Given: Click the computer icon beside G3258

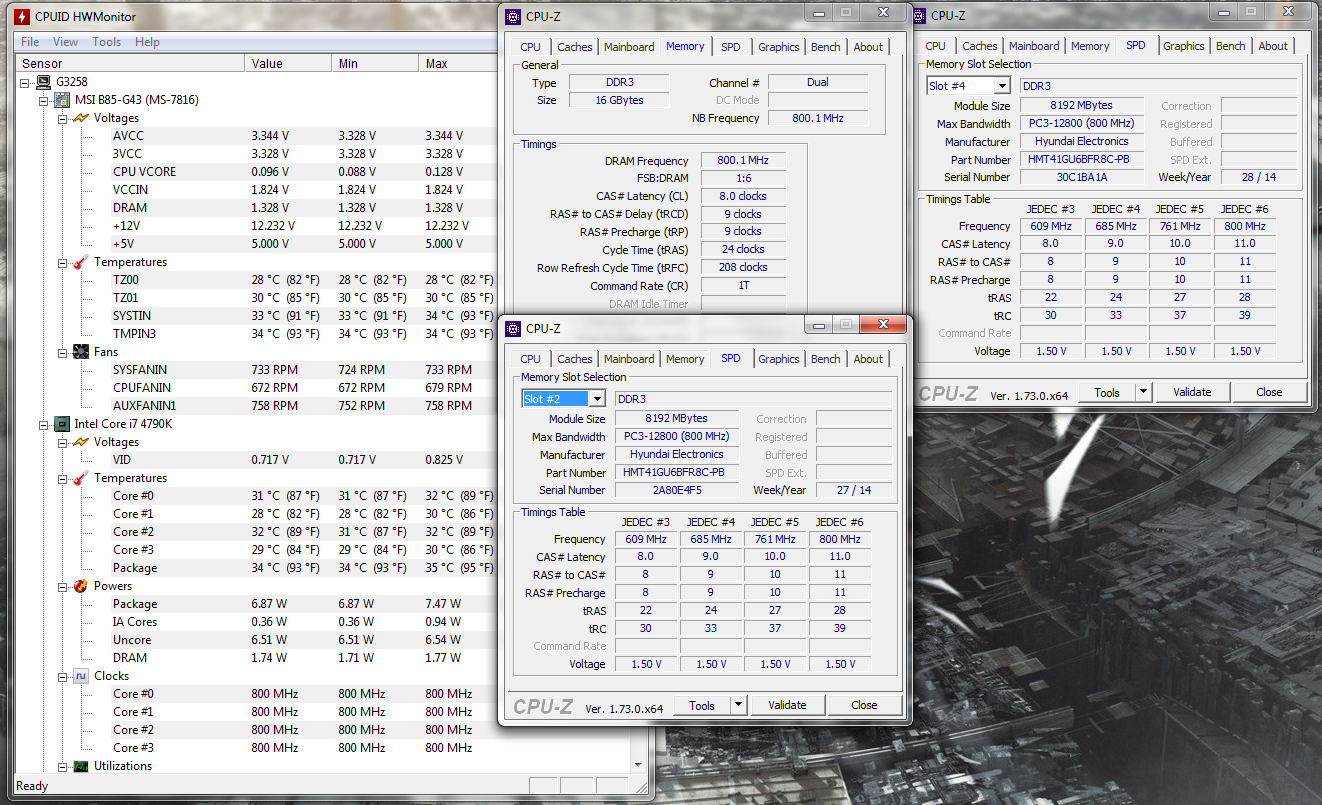Looking at the screenshot, I should click(43, 82).
